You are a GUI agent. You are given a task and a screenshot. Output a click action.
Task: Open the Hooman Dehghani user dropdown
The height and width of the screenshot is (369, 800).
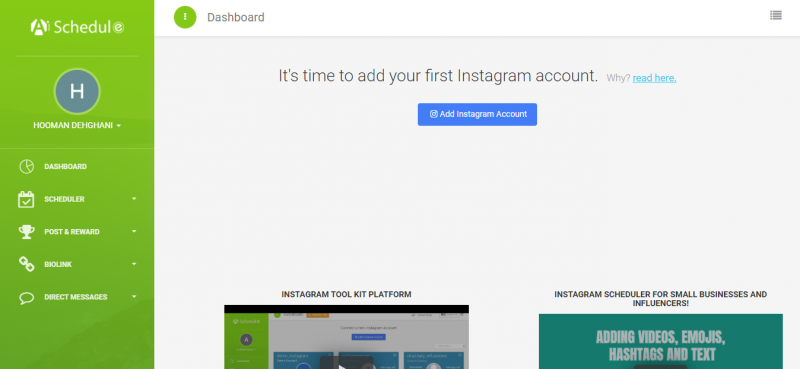(x=77, y=126)
